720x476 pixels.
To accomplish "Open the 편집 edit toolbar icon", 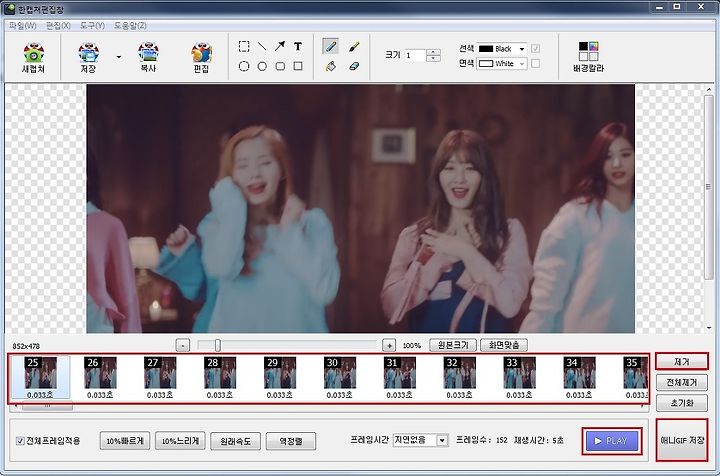I will click(x=201, y=57).
